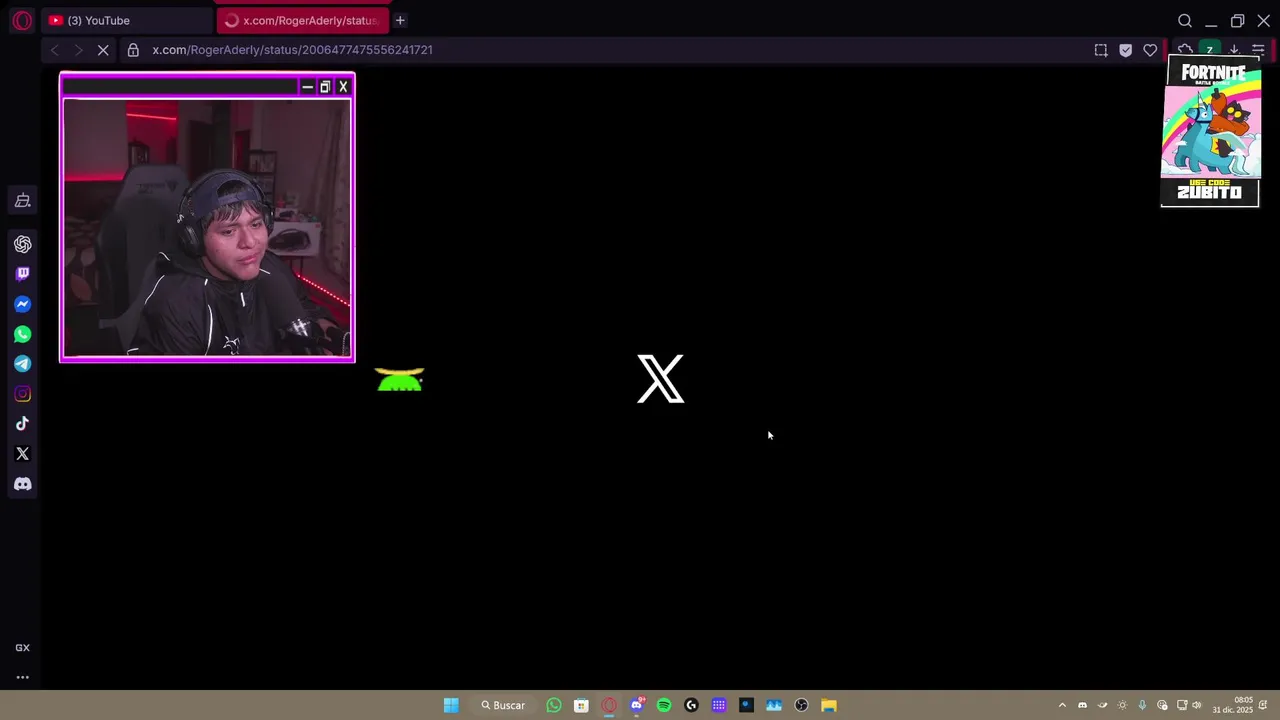Expand hidden system tray icons chevron

[1062, 705]
